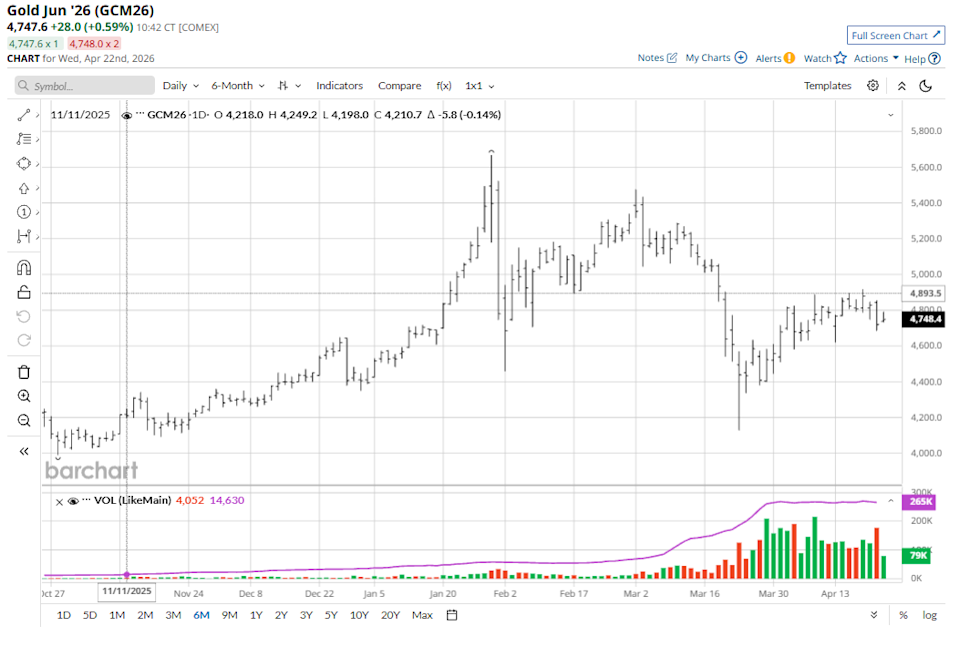Viewport: 960px width, 647px height.
Task: Open the Indicators menu
Action: coord(339,86)
